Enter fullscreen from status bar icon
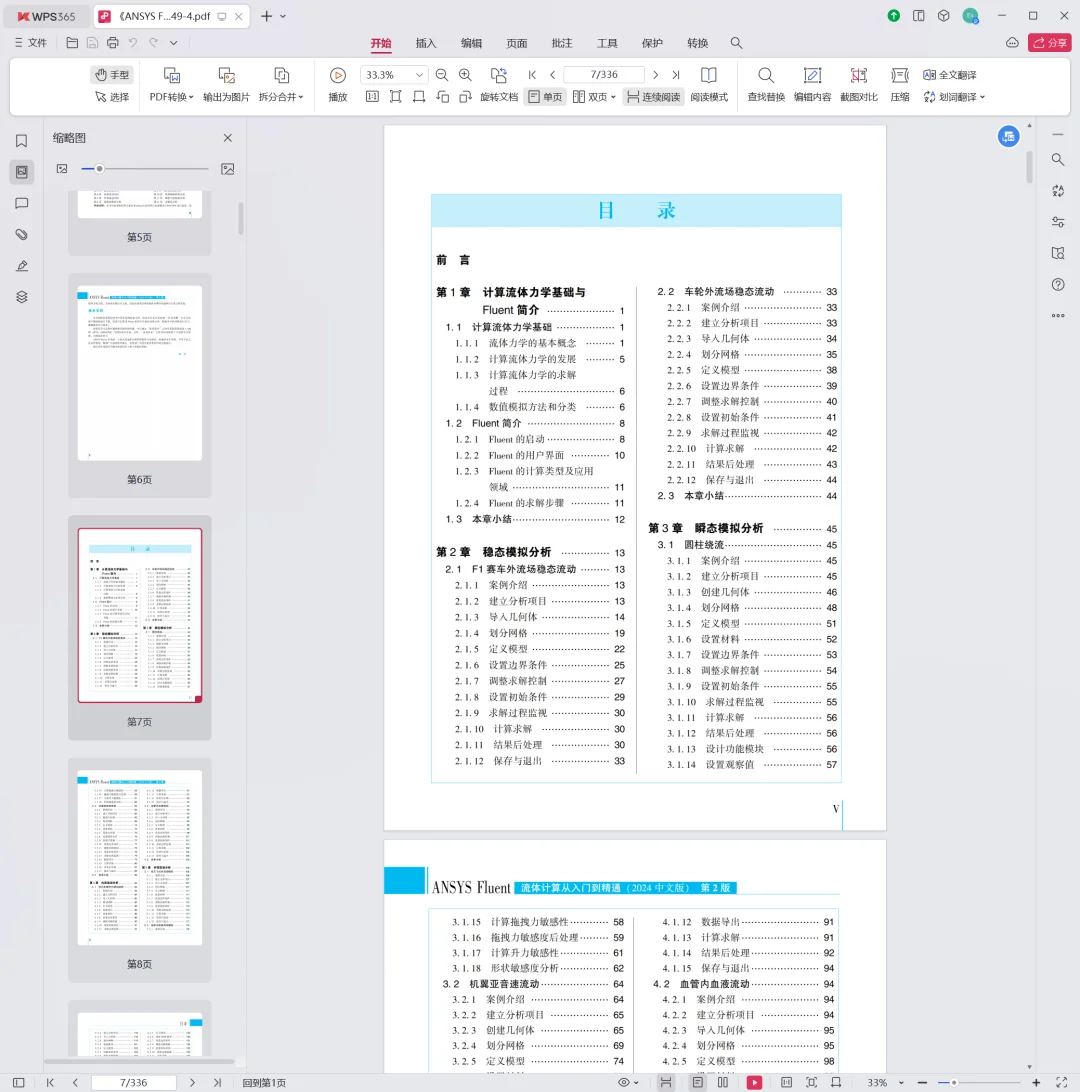The height and width of the screenshot is (1092, 1080). [x=1061, y=1082]
